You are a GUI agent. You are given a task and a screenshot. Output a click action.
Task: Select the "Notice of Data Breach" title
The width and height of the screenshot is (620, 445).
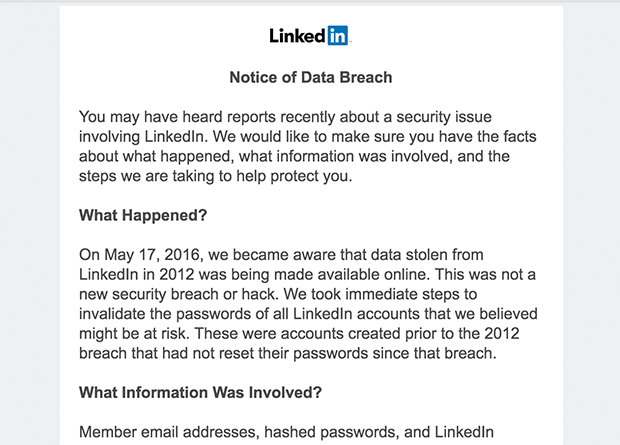coord(311,77)
